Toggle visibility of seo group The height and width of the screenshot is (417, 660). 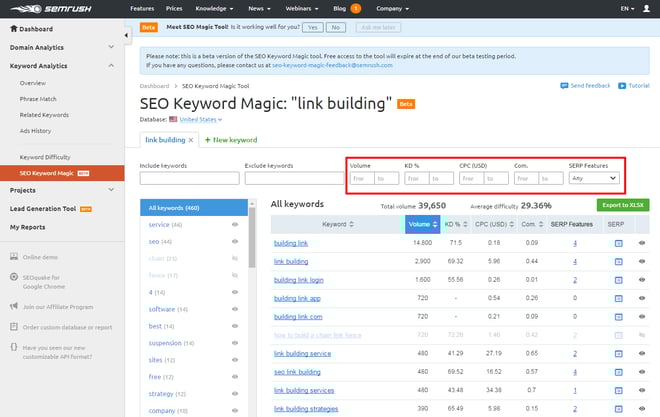(x=235, y=242)
